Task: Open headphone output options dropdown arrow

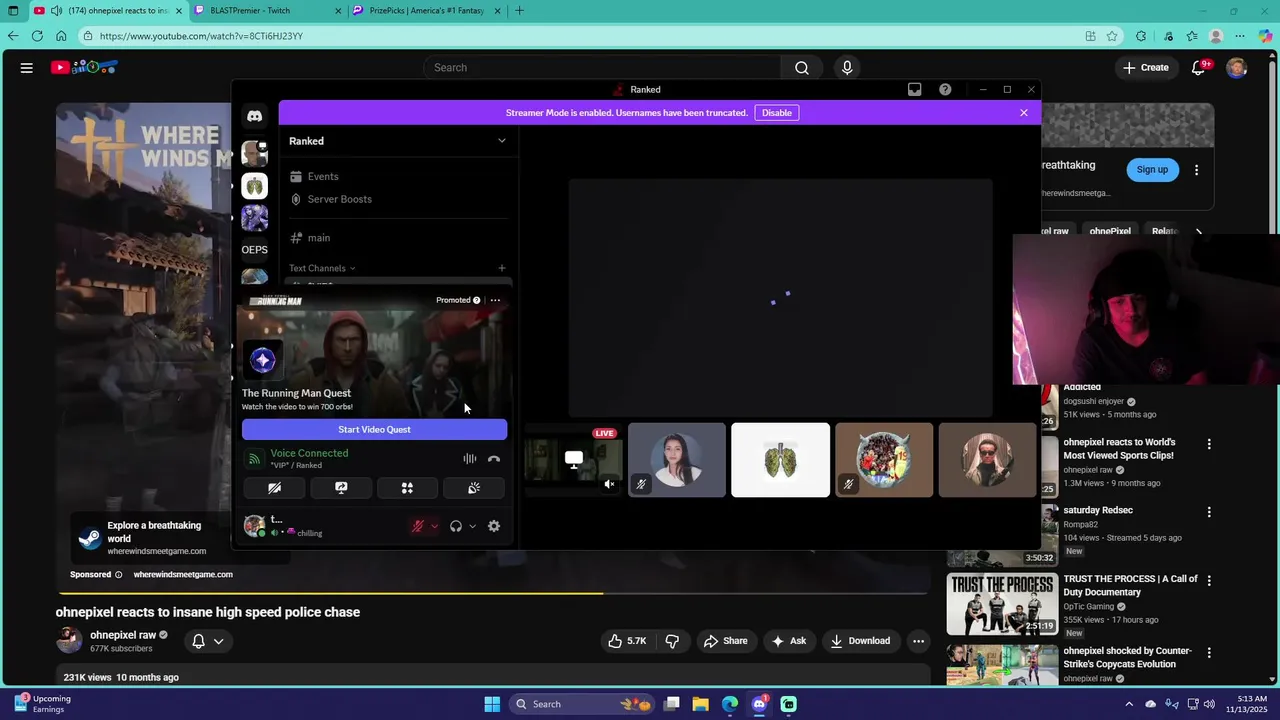Action: [472, 526]
